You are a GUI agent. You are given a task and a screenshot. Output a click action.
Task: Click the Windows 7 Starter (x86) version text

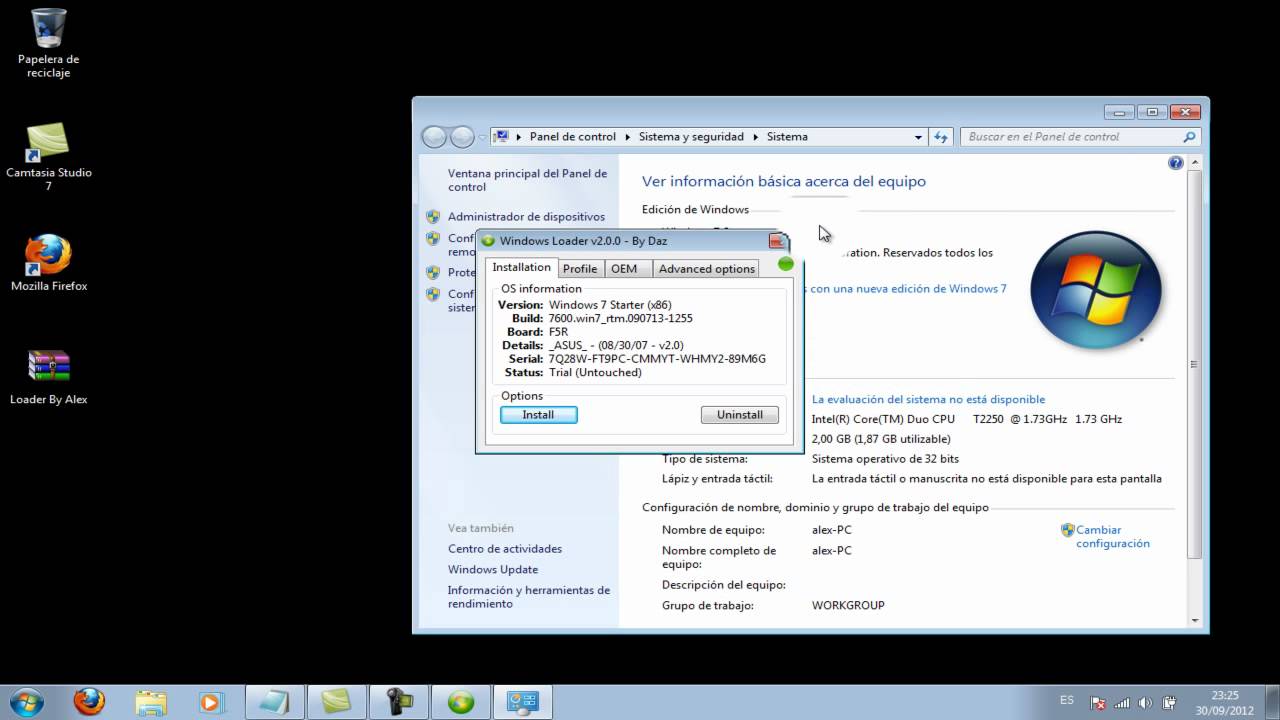click(x=610, y=304)
